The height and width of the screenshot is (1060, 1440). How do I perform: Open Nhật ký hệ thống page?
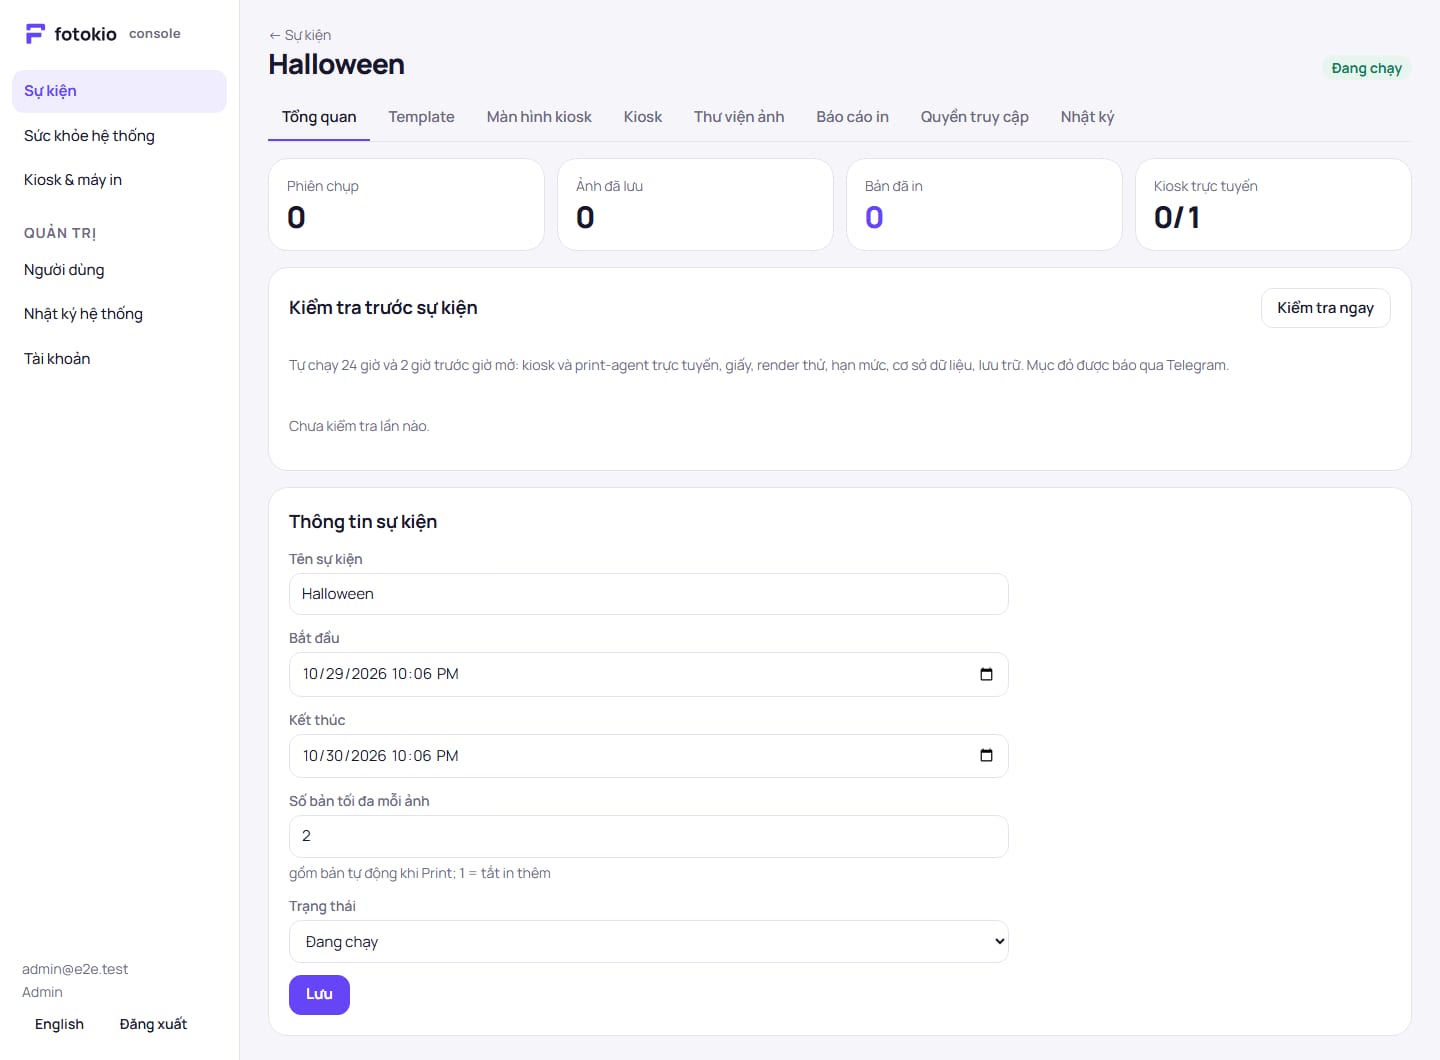pos(119,314)
